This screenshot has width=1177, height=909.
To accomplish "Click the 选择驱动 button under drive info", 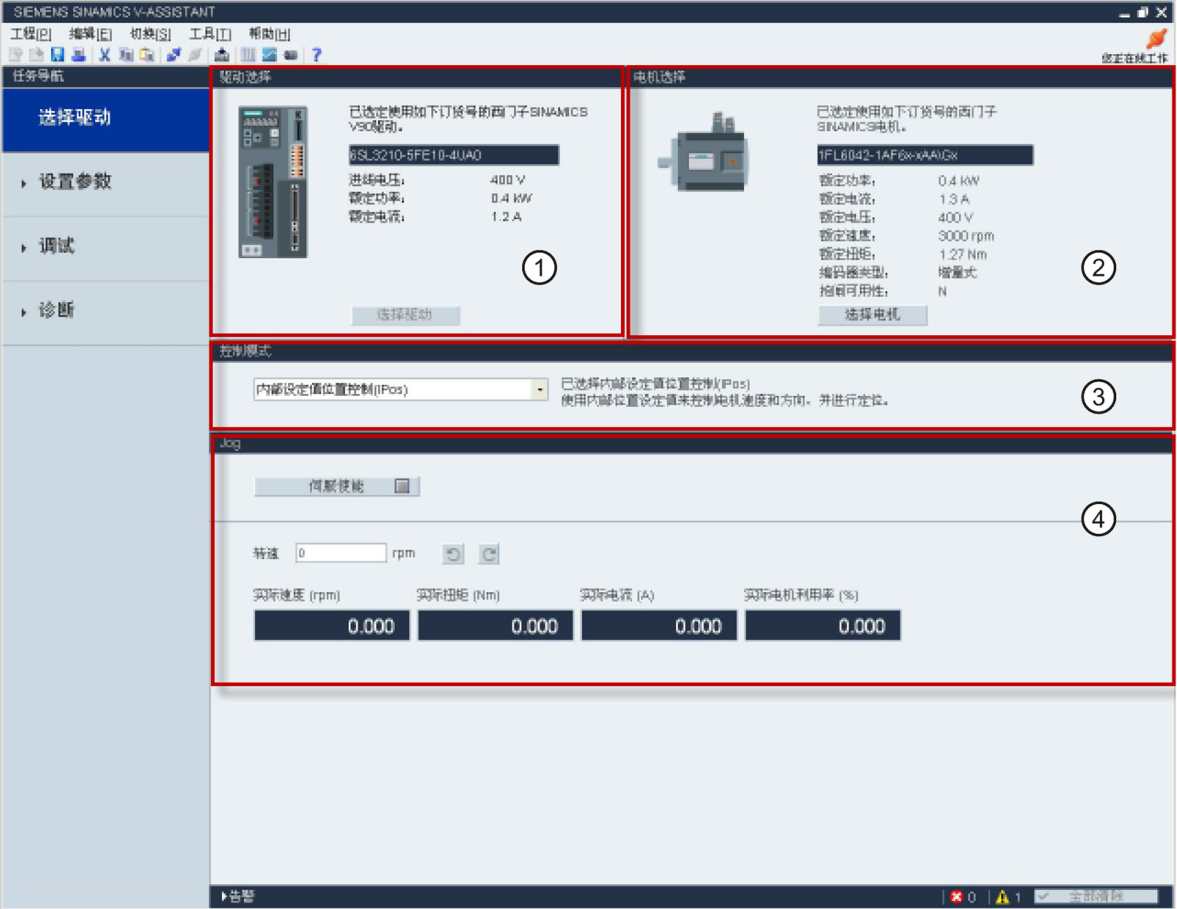I will point(405,315).
